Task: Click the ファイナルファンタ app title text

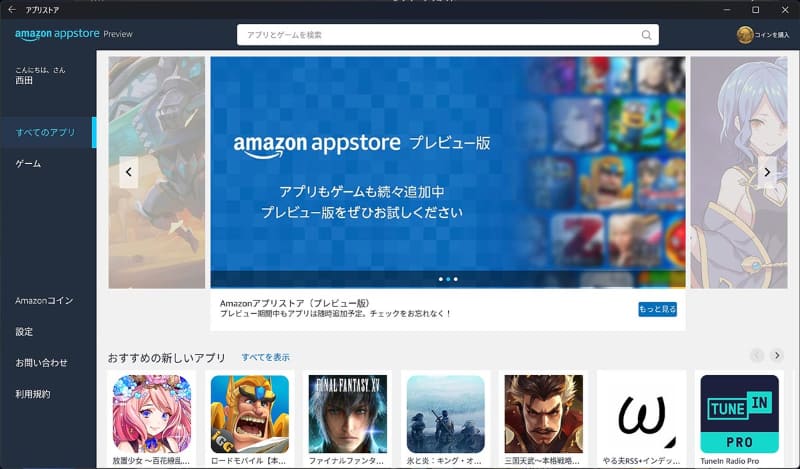Action: click(346, 461)
